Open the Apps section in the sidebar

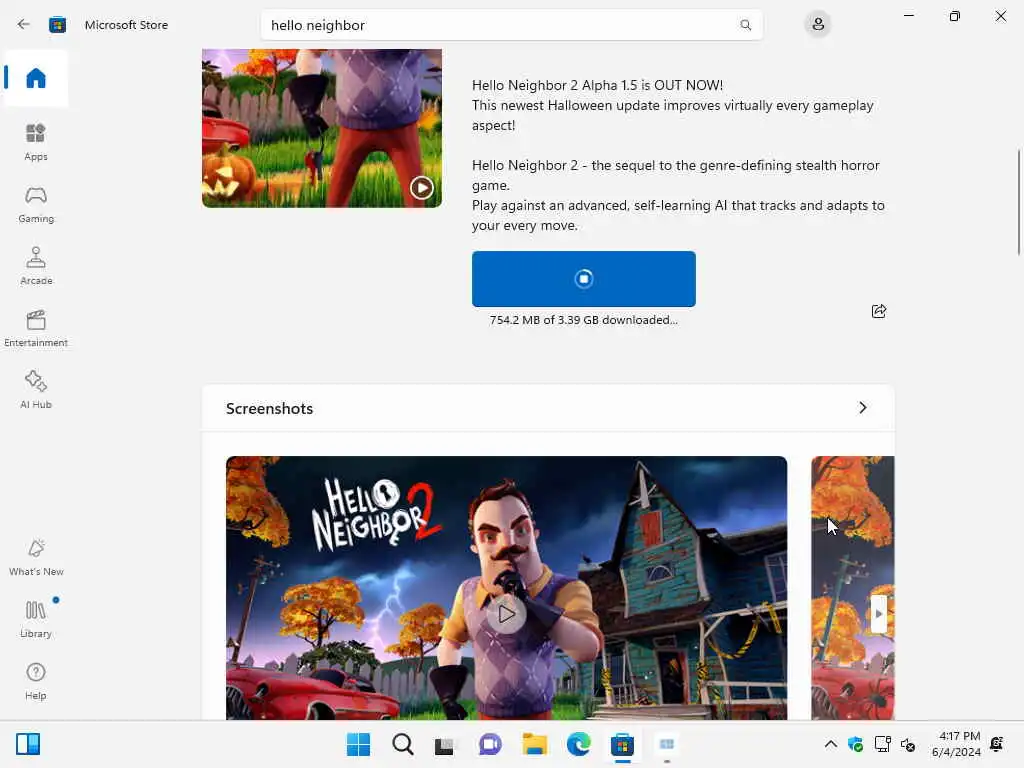(36, 142)
